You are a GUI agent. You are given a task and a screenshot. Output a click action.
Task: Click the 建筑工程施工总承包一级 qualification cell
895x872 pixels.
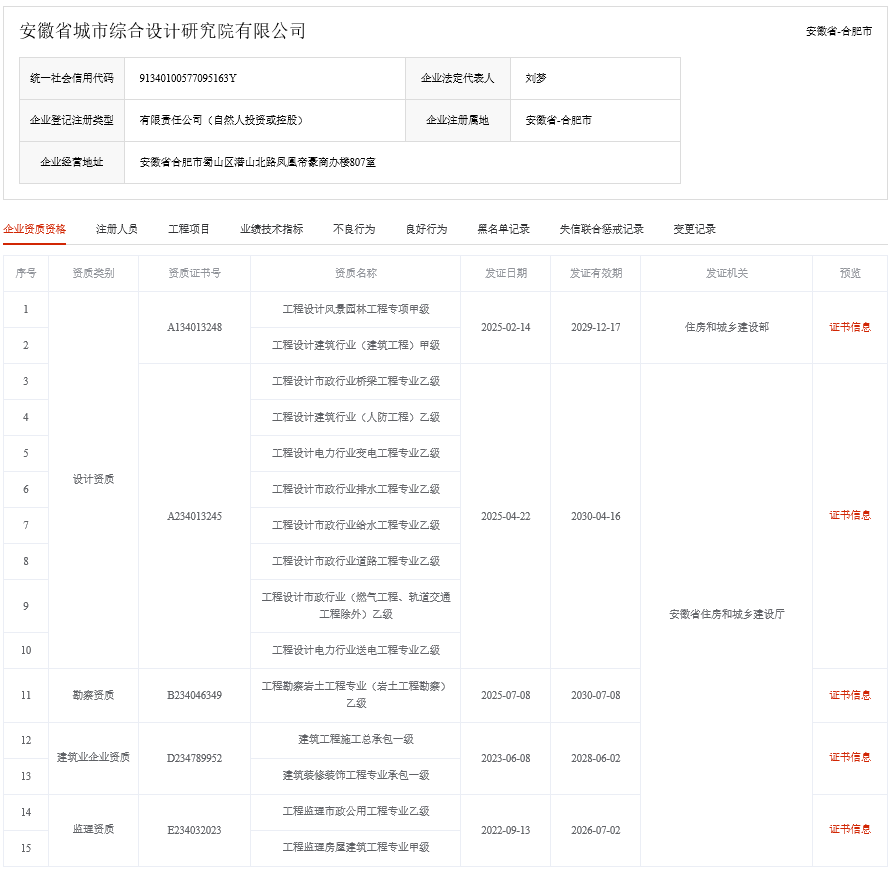pyautogui.click(x=355, y=739)
